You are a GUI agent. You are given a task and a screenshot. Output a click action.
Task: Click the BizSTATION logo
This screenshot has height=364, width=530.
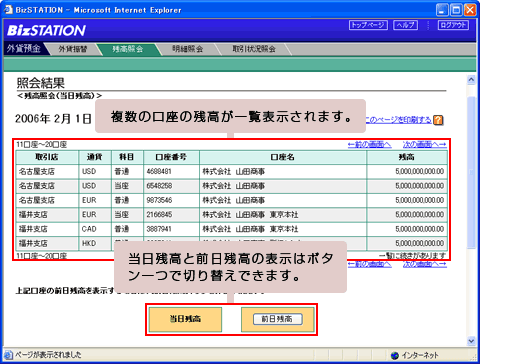(x=46, y=30)
